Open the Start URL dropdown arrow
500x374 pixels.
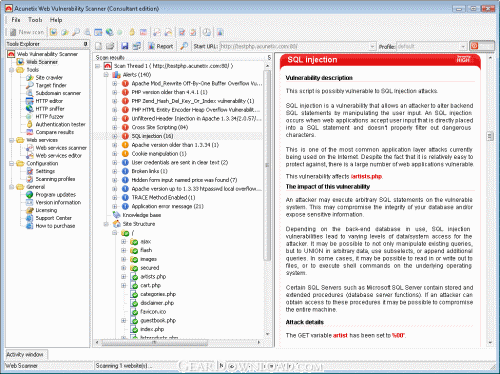click(x=373, y=46)
